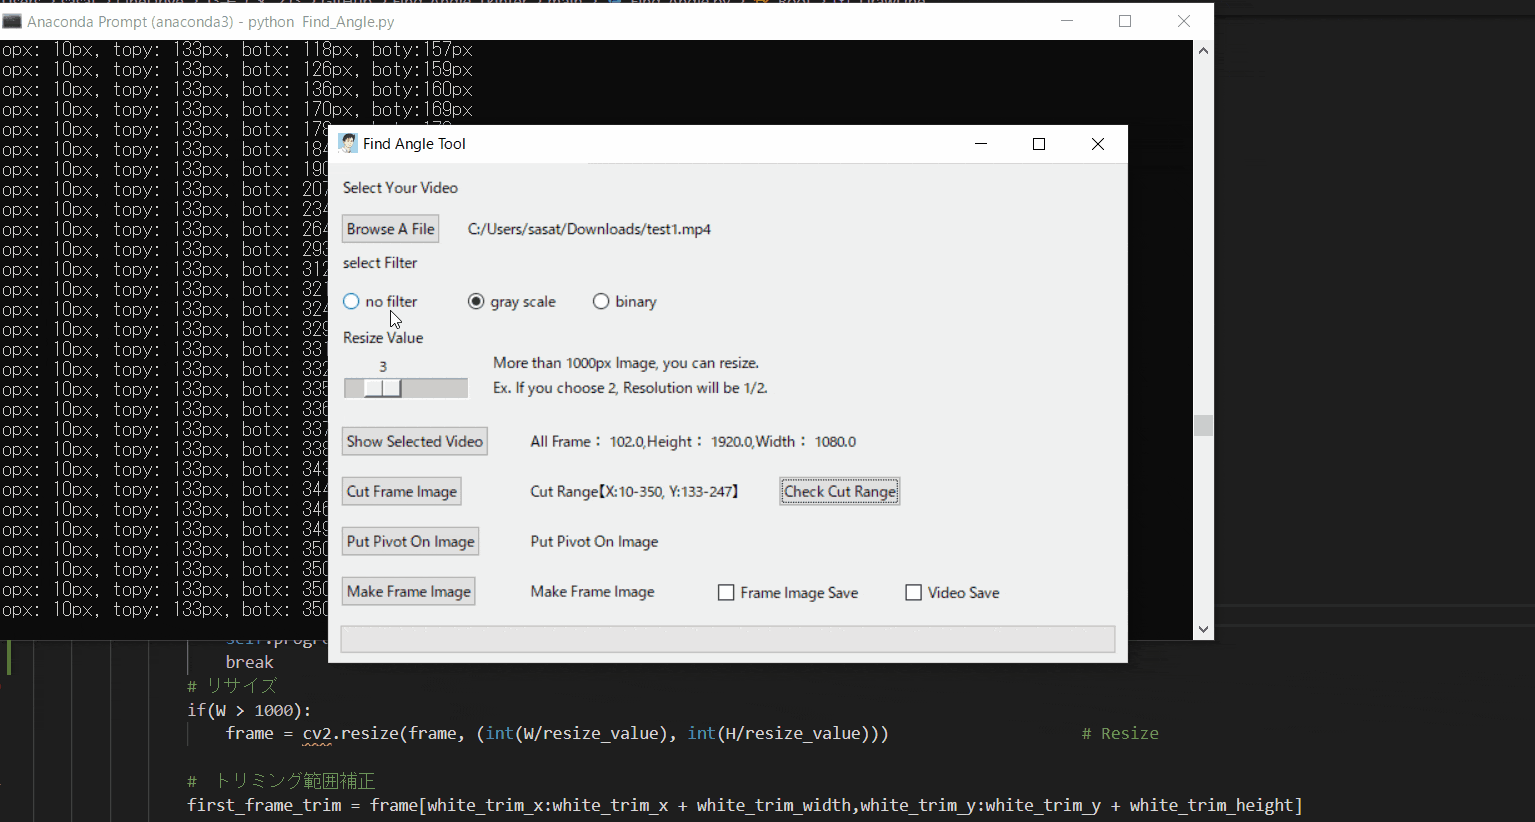The image size is (1535, 822).
Task: Select the no filter radio button
Action: point(351,301)
